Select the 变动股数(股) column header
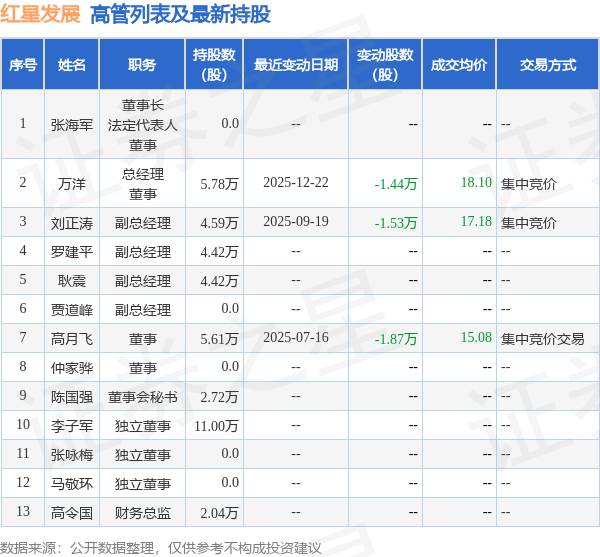 point(385,64)
